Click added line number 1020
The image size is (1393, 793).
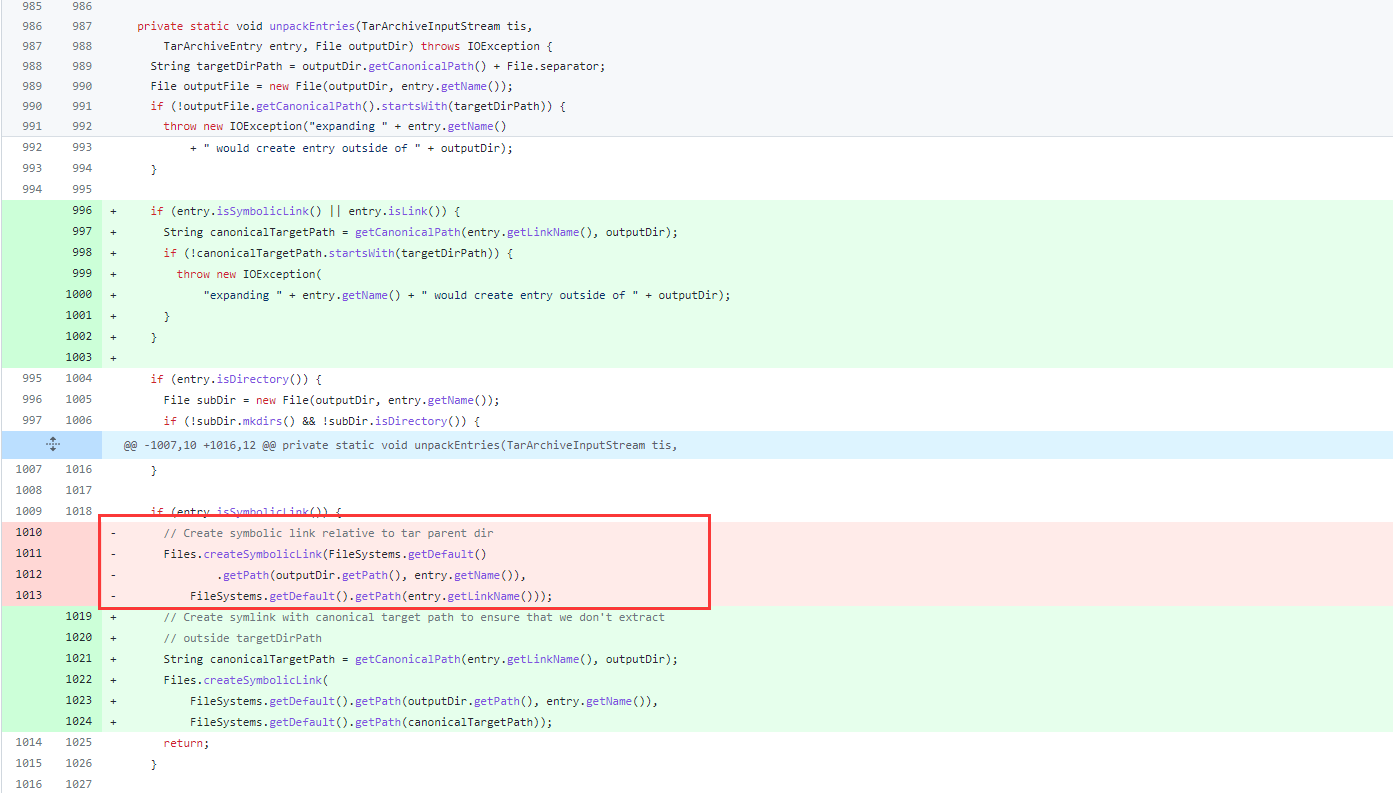tap(79, 637)
